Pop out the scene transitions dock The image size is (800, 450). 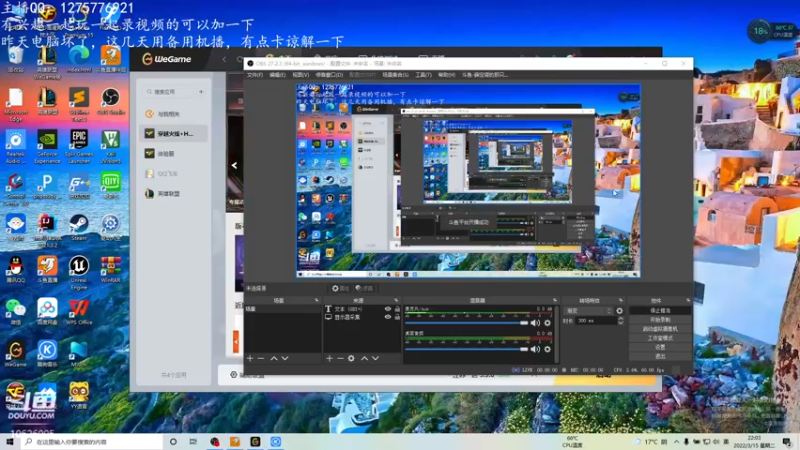(x=621, y=301)
